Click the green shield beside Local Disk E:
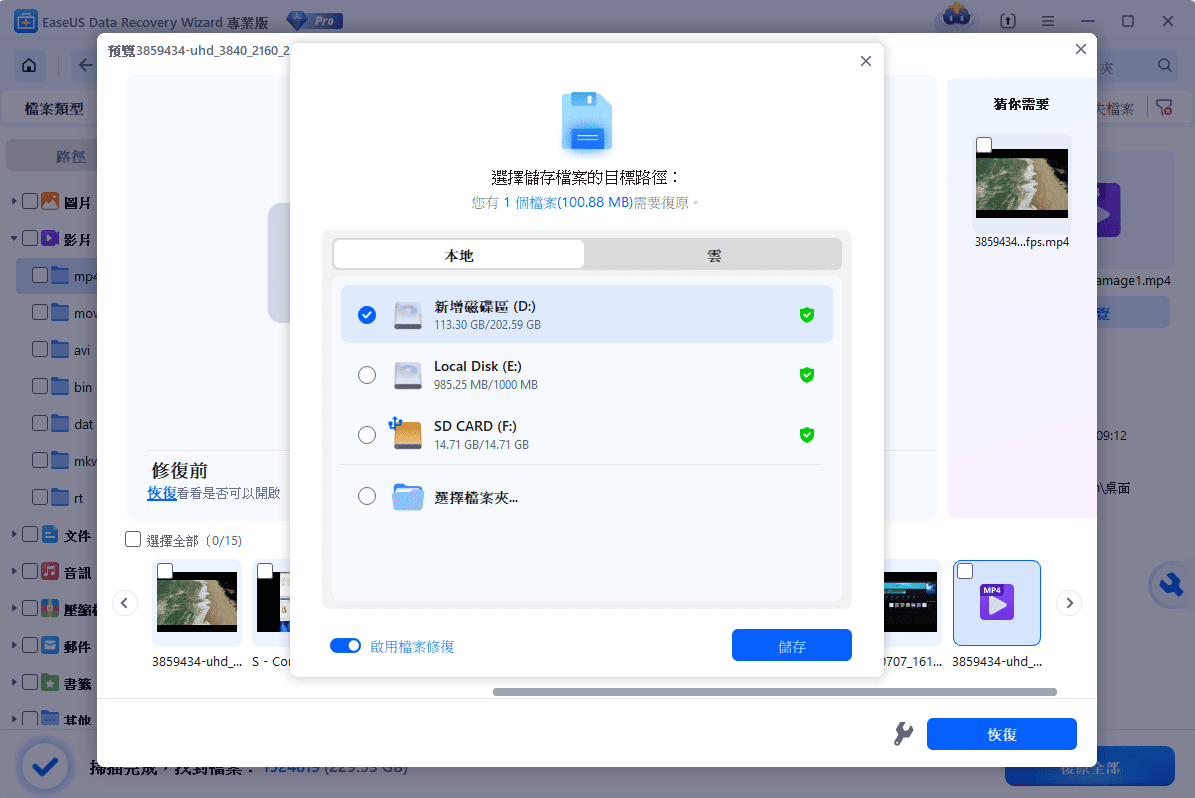Screen dimensions: 1195x798 coord(806,375)
